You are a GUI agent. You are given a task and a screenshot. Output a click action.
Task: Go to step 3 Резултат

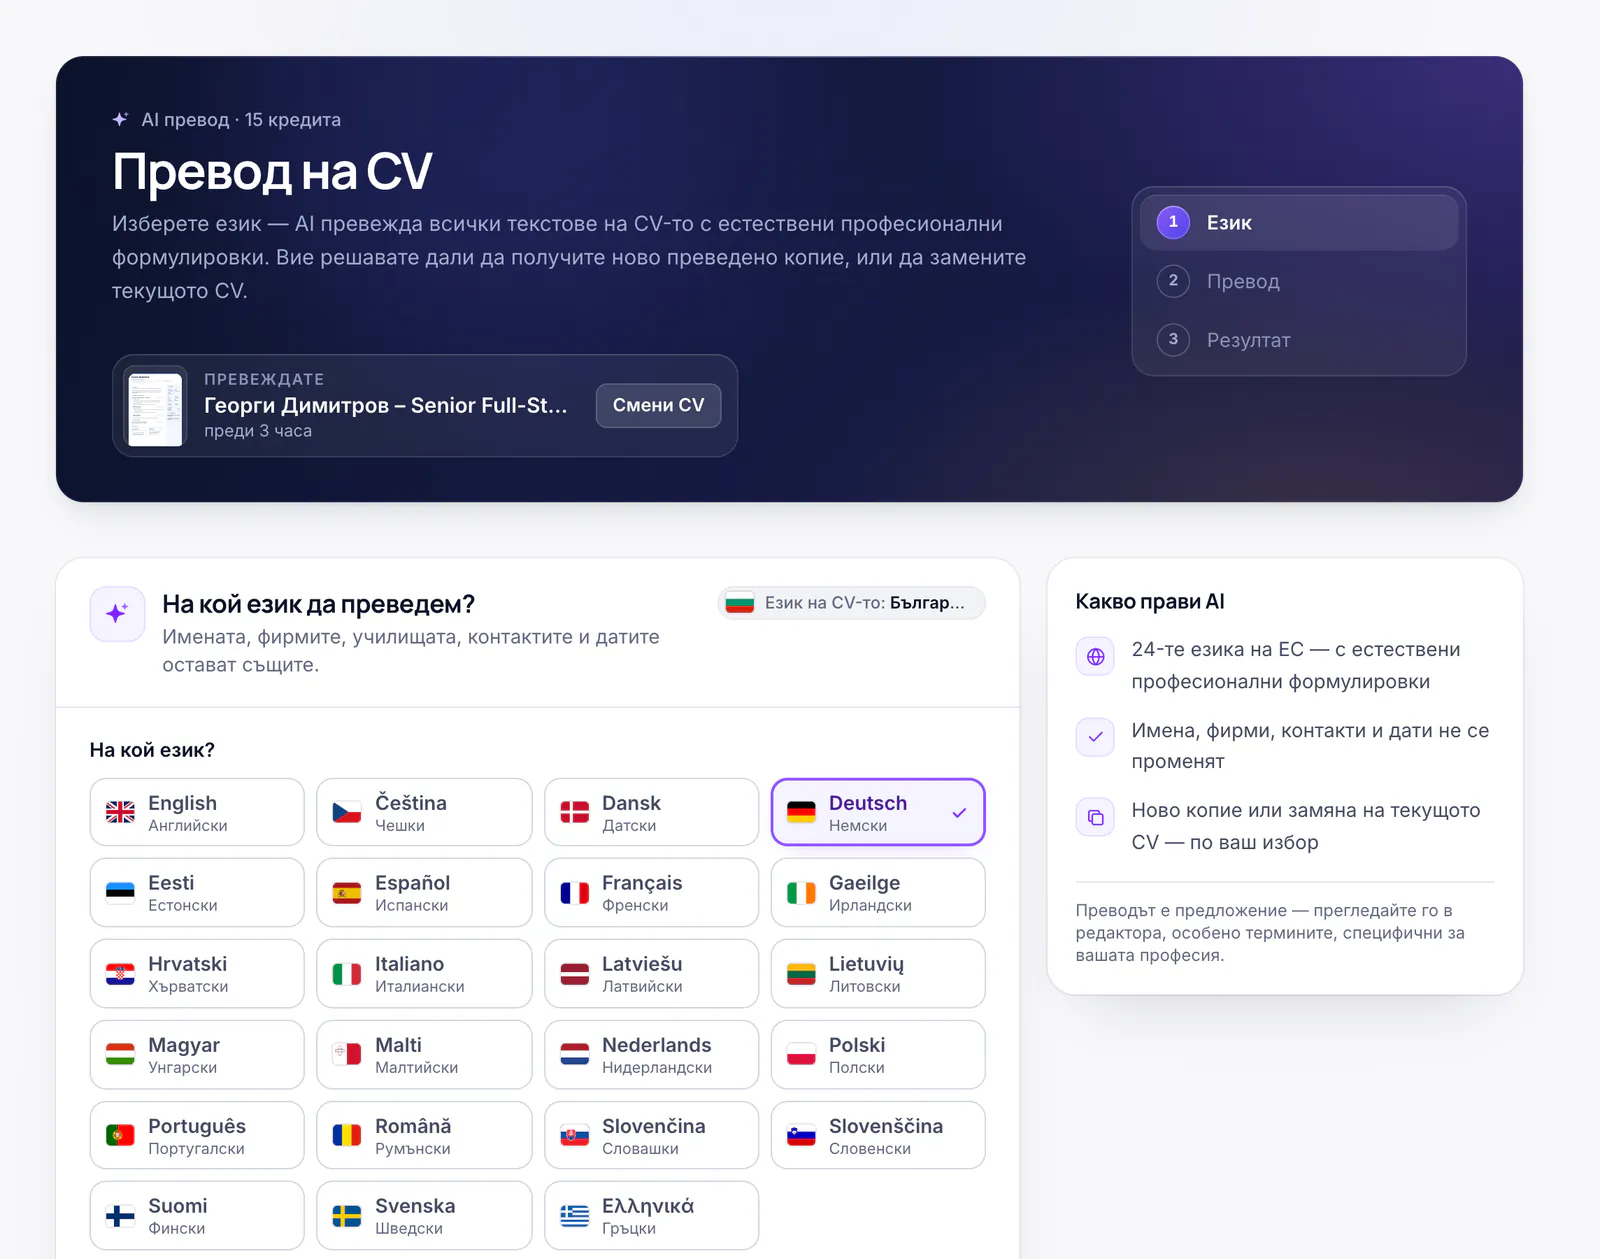click(x=1299, y=340)
